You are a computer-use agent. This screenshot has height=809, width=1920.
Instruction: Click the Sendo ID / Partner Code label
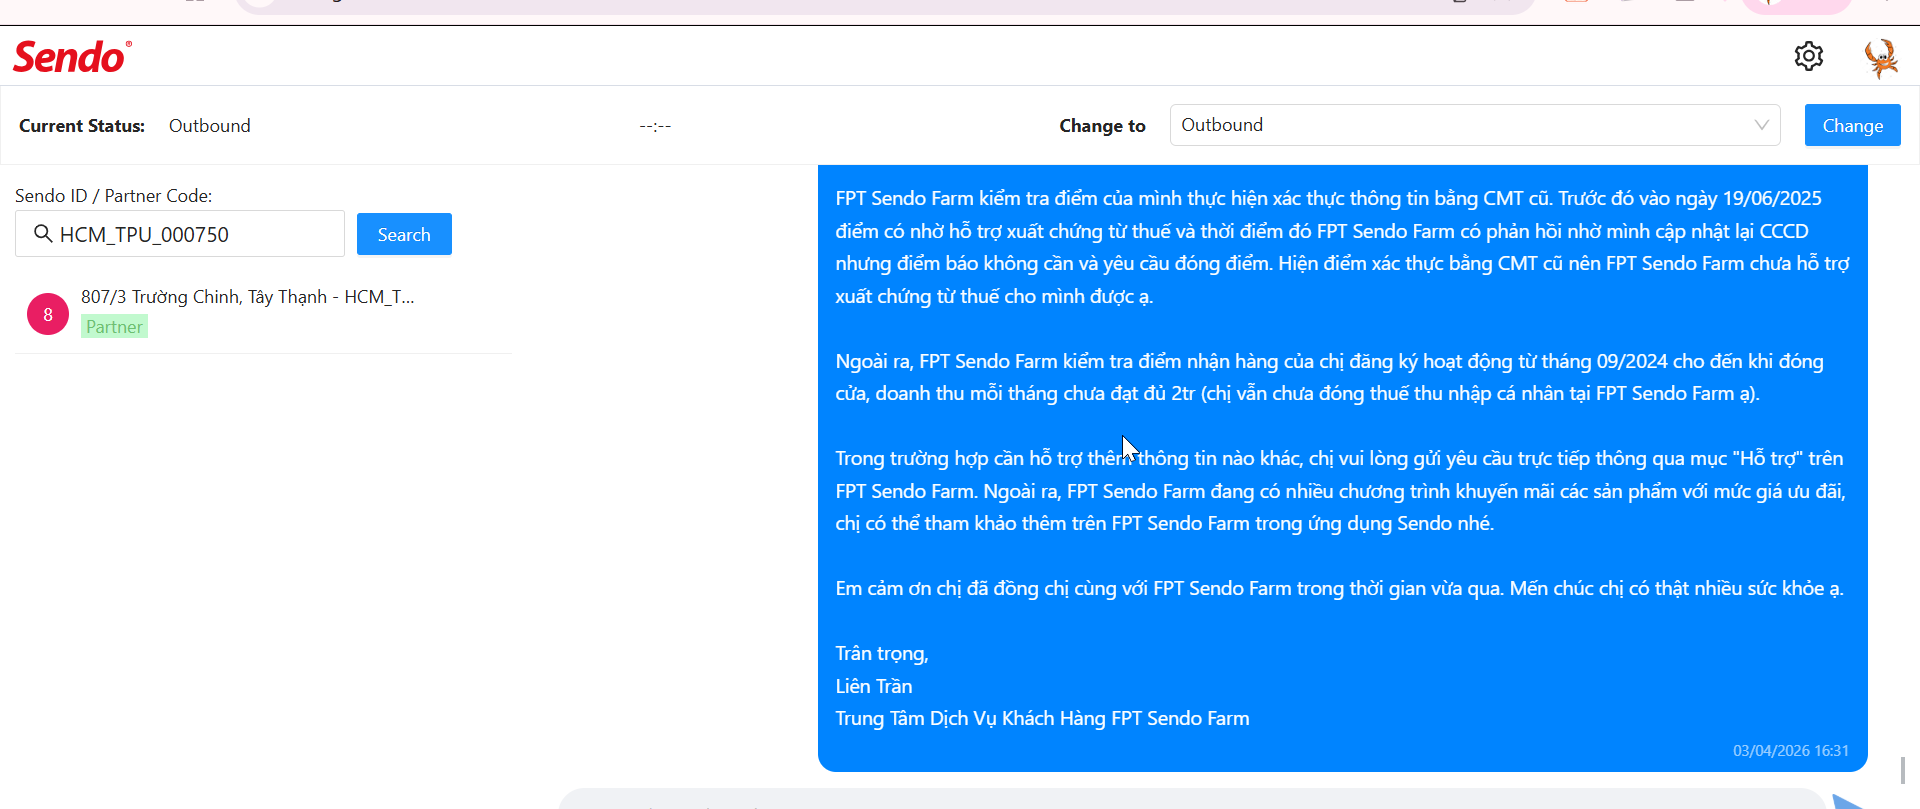click(114, 196)
